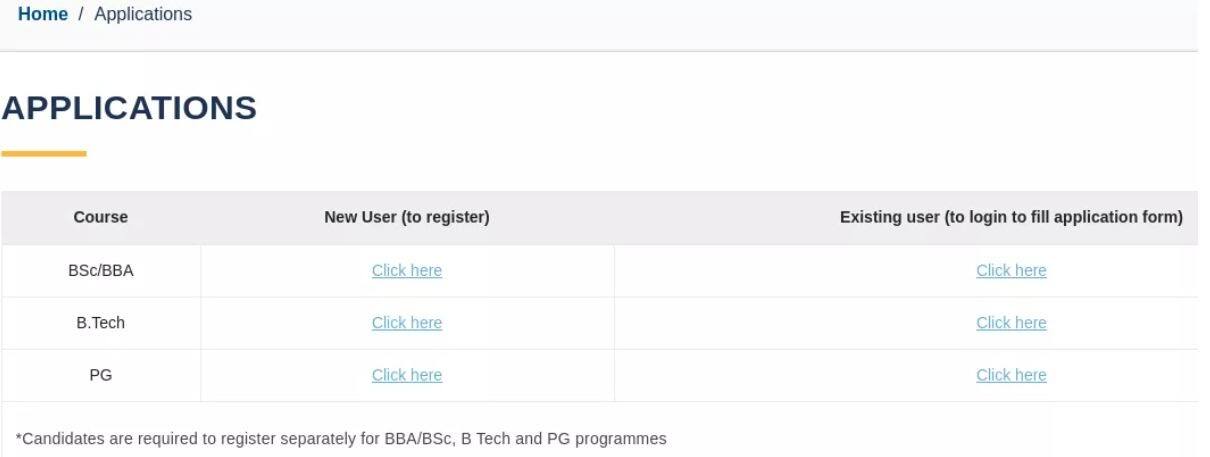Open BSc/BBA existing user login link
The height and width of the screenshot is (457, 1210).
click(1011, 271)
